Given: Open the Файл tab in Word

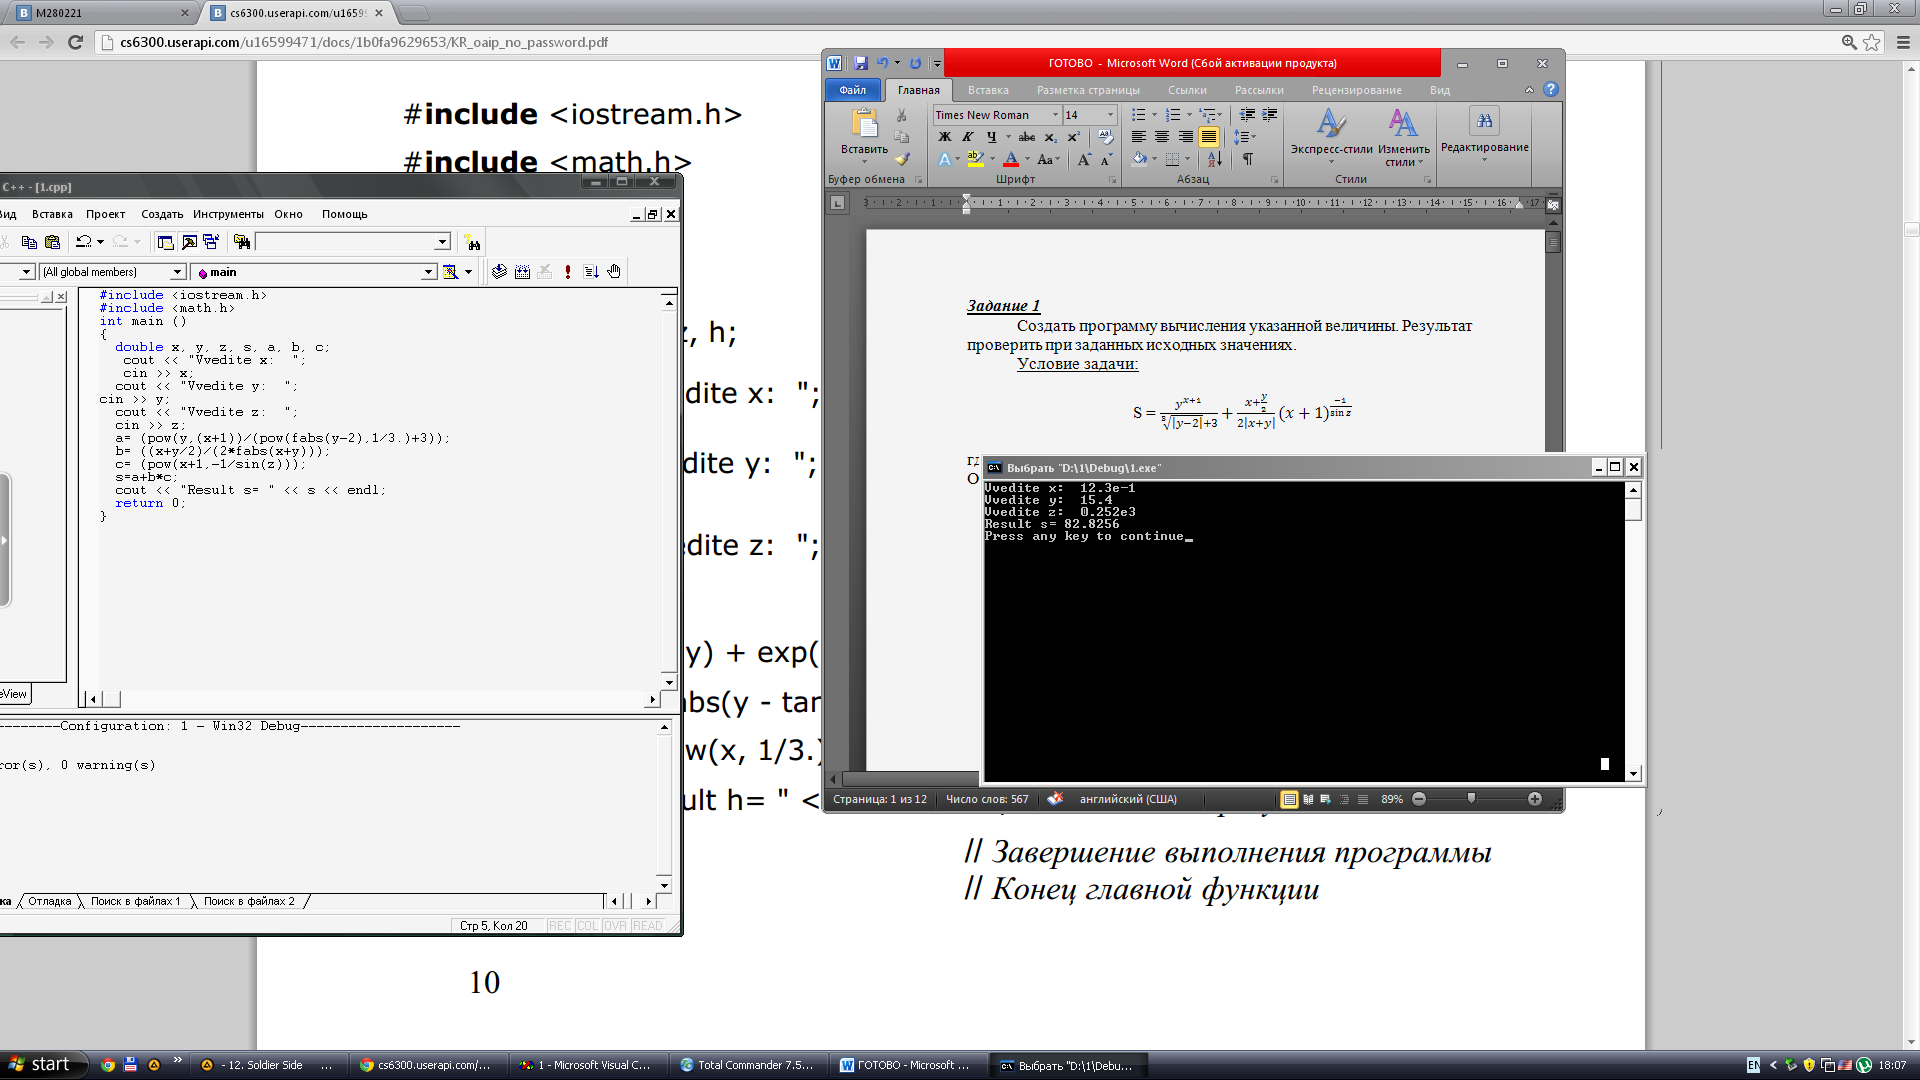Looking at the screenshot, I should [x=852, y=90].
